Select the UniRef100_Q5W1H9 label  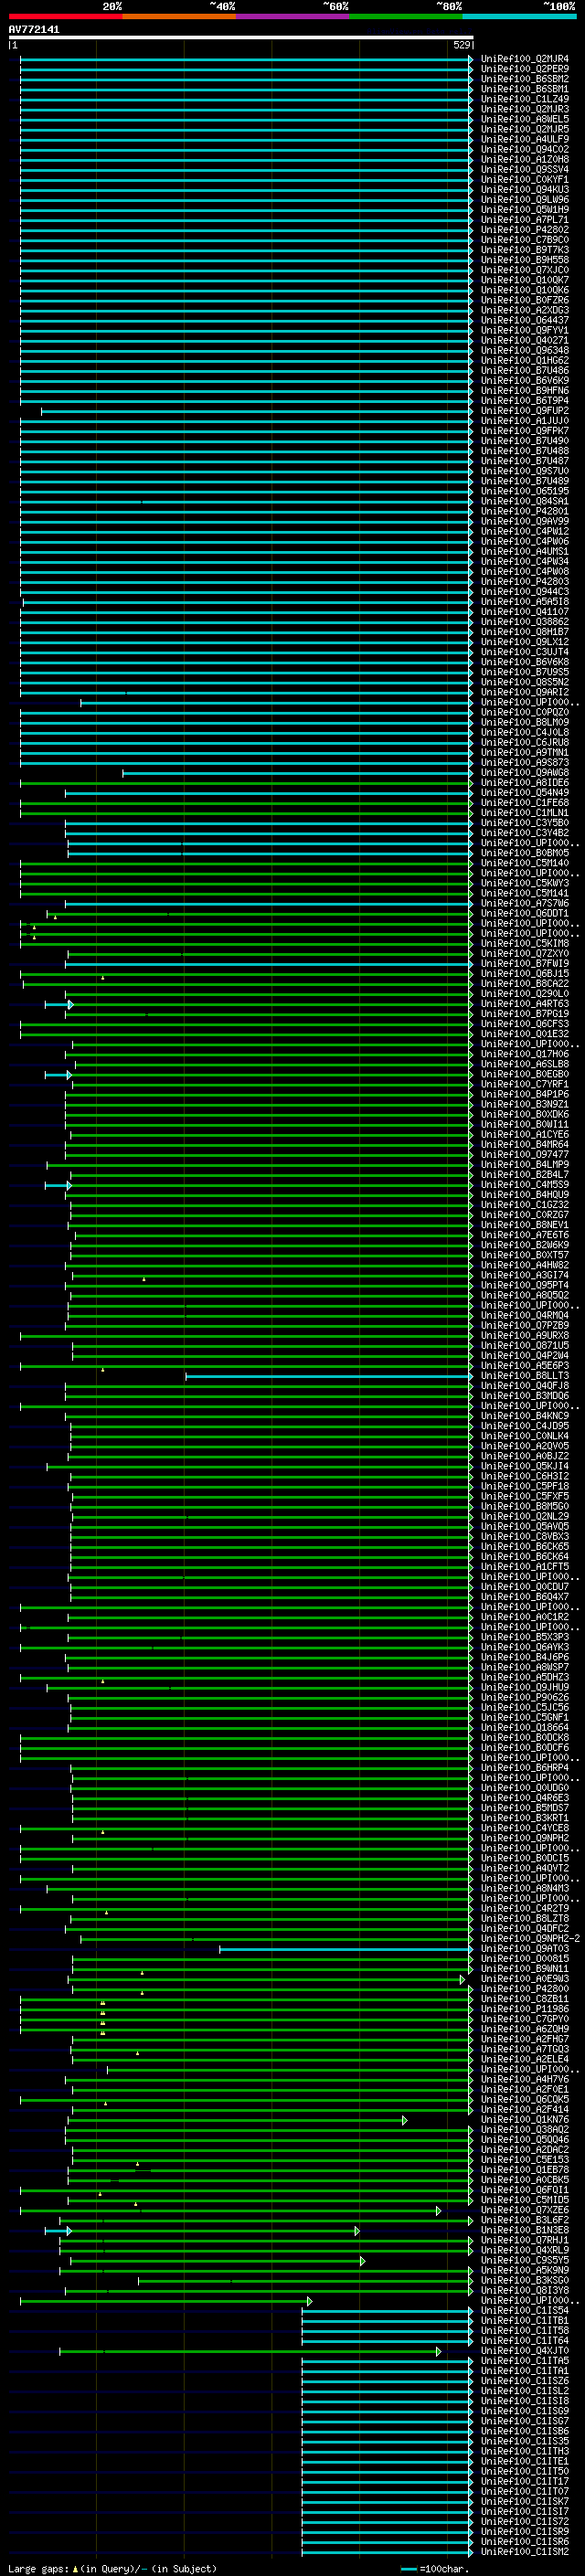click(x=525, y=210)
